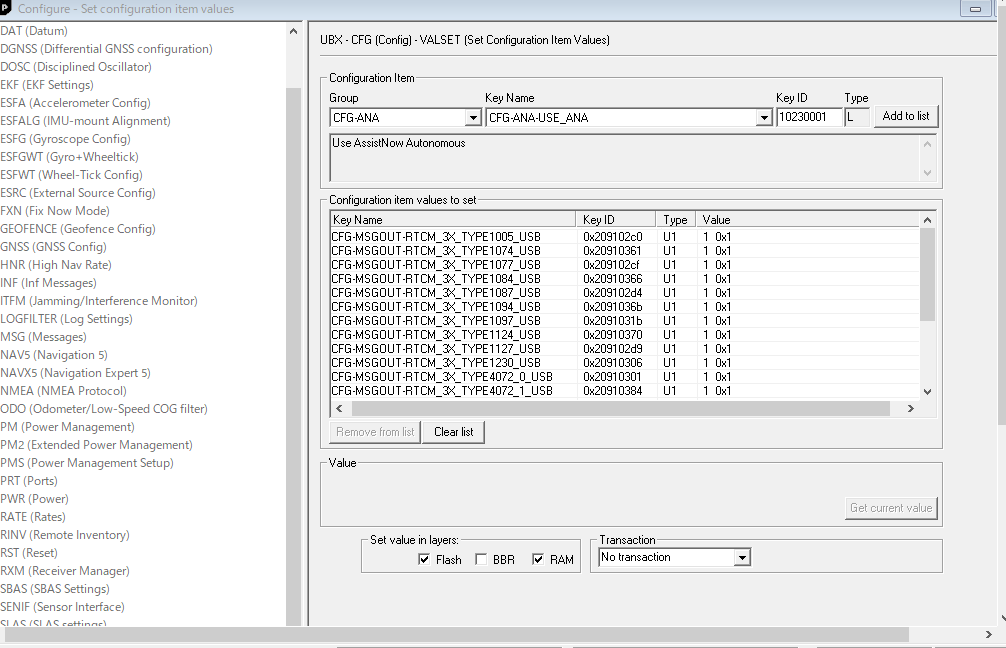Select ITFM (Jamming/Interference Monitor)
Image resolution: width=1006 pixels, height=648 pixels.
pos(99,300)
